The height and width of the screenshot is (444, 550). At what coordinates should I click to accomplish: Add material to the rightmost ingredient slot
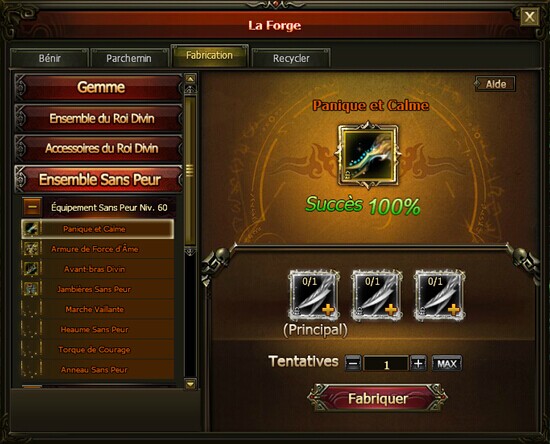tap(439, 295)
